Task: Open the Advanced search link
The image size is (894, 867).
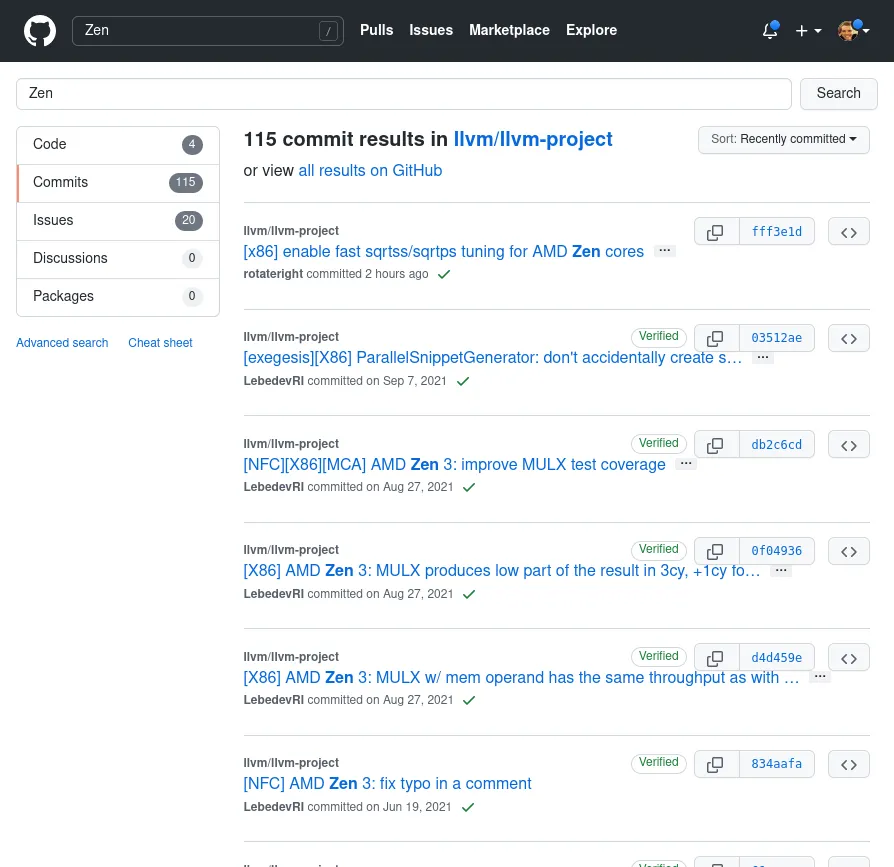Action: 62,343
